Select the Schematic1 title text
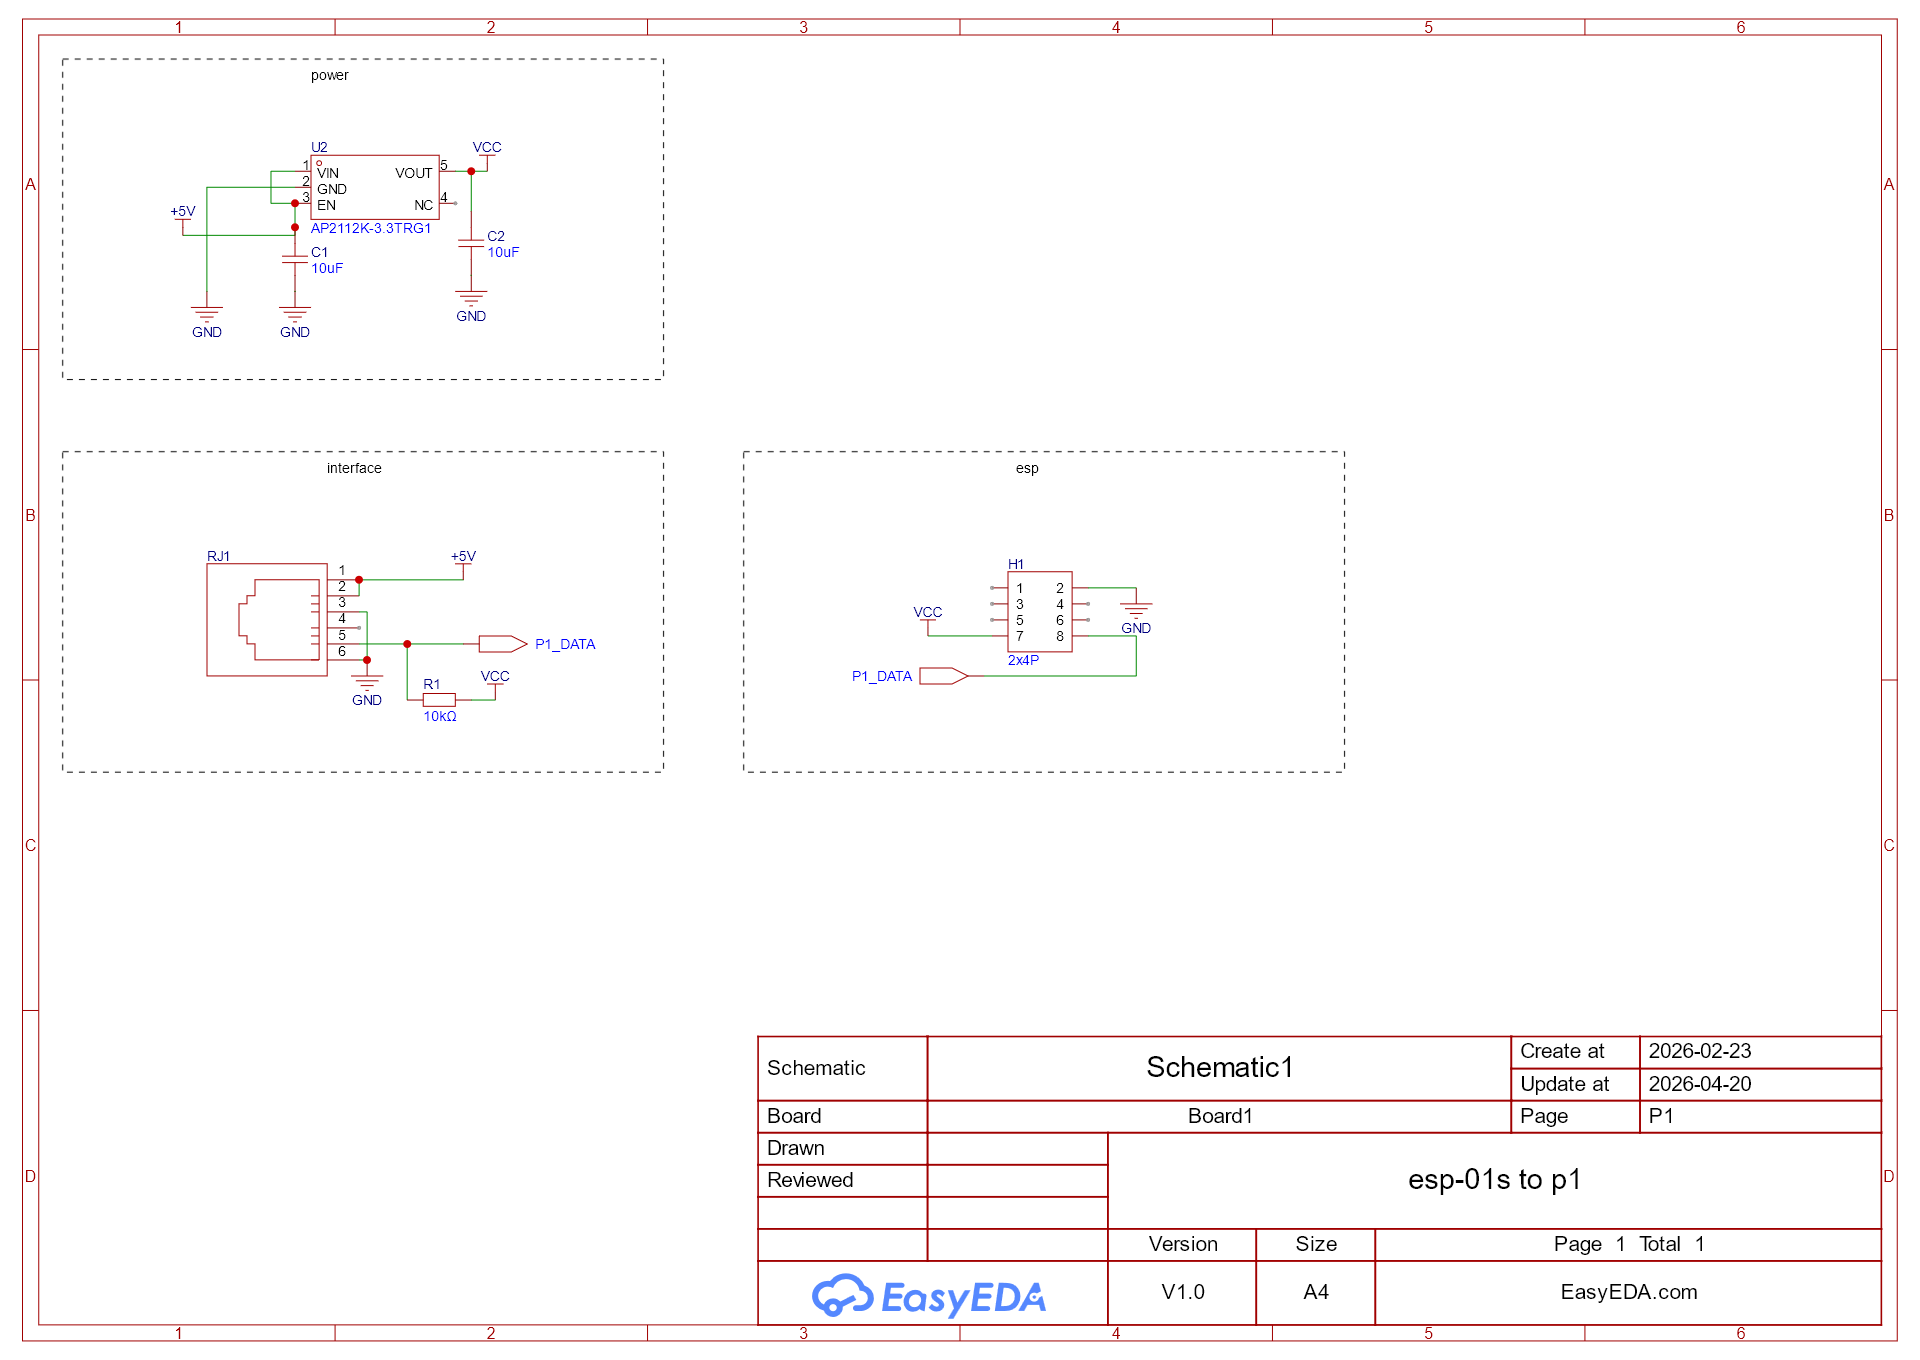 (1220, 1067)
